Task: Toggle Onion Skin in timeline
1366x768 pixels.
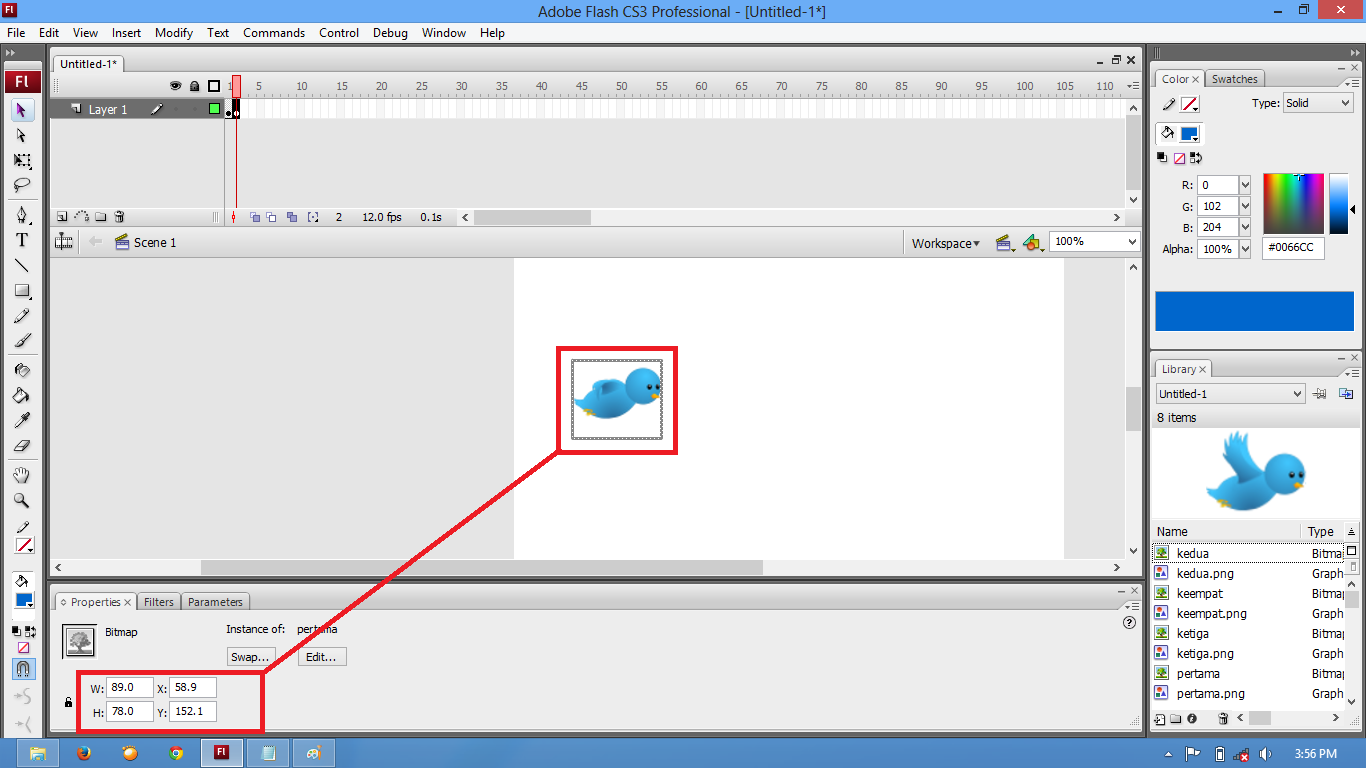Action: [255, 217]
